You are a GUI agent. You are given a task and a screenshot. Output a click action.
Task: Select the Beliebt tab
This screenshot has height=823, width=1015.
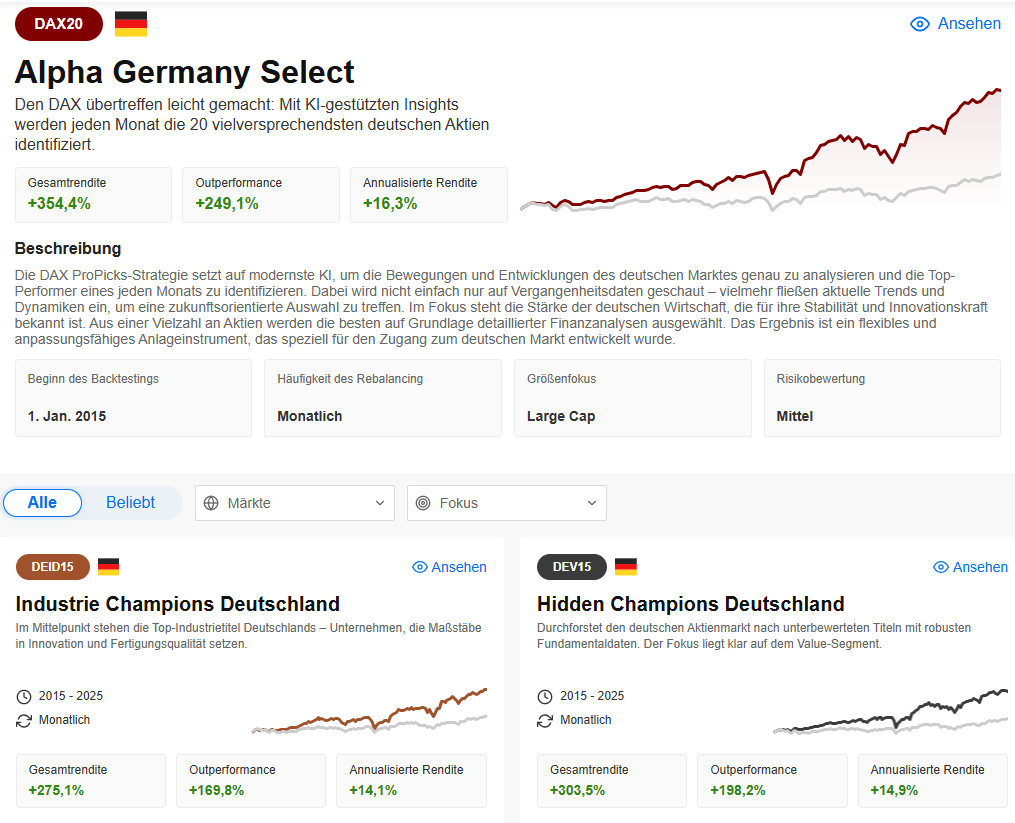130,502
